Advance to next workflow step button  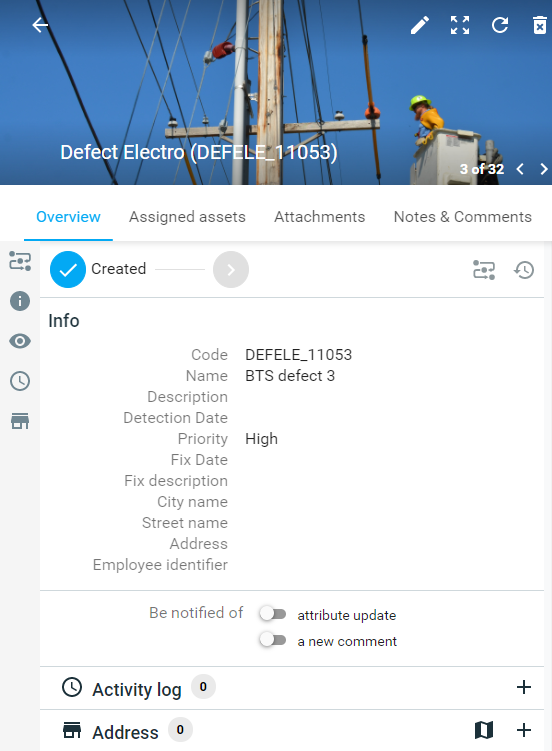pos(231,270)
